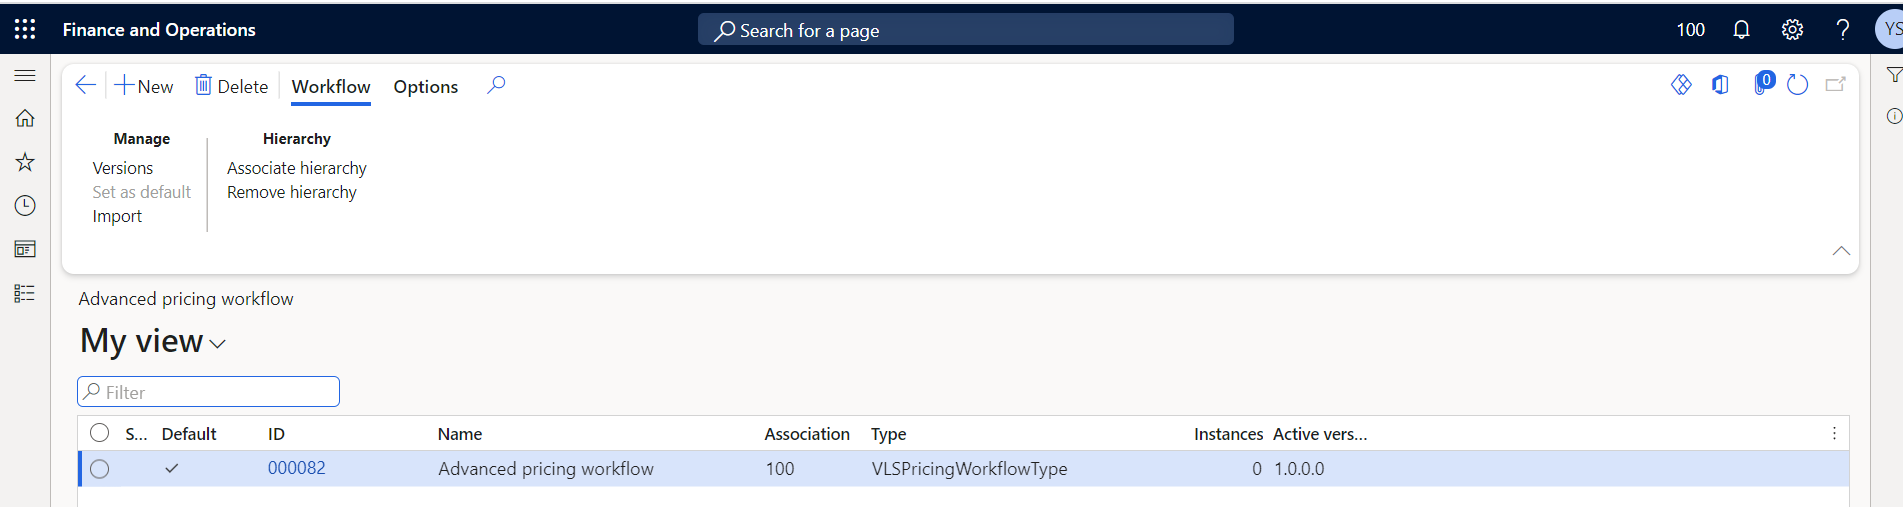Click the 1.0.0.0 active version cell
The height and width of the screenshot is (507, 1903).
[x=1299, y=469]
